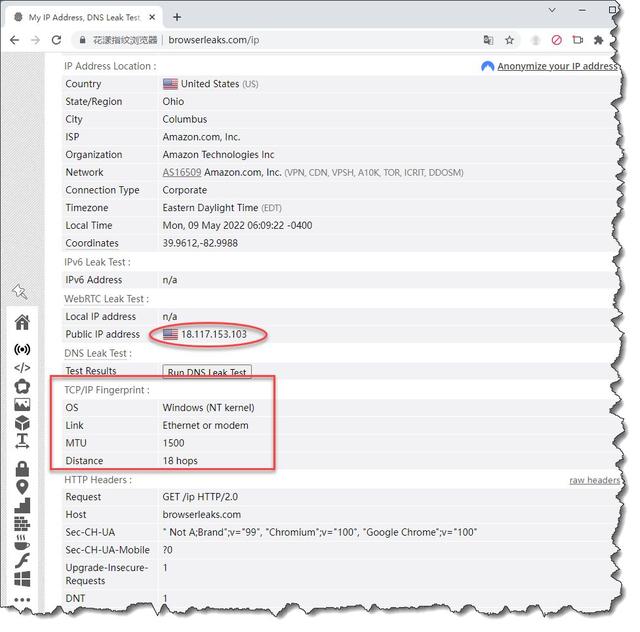Click the Eastern Daylight Time value
Image resolution: width=640 pixels, height=632 pixels.
(x=210, y=208)
